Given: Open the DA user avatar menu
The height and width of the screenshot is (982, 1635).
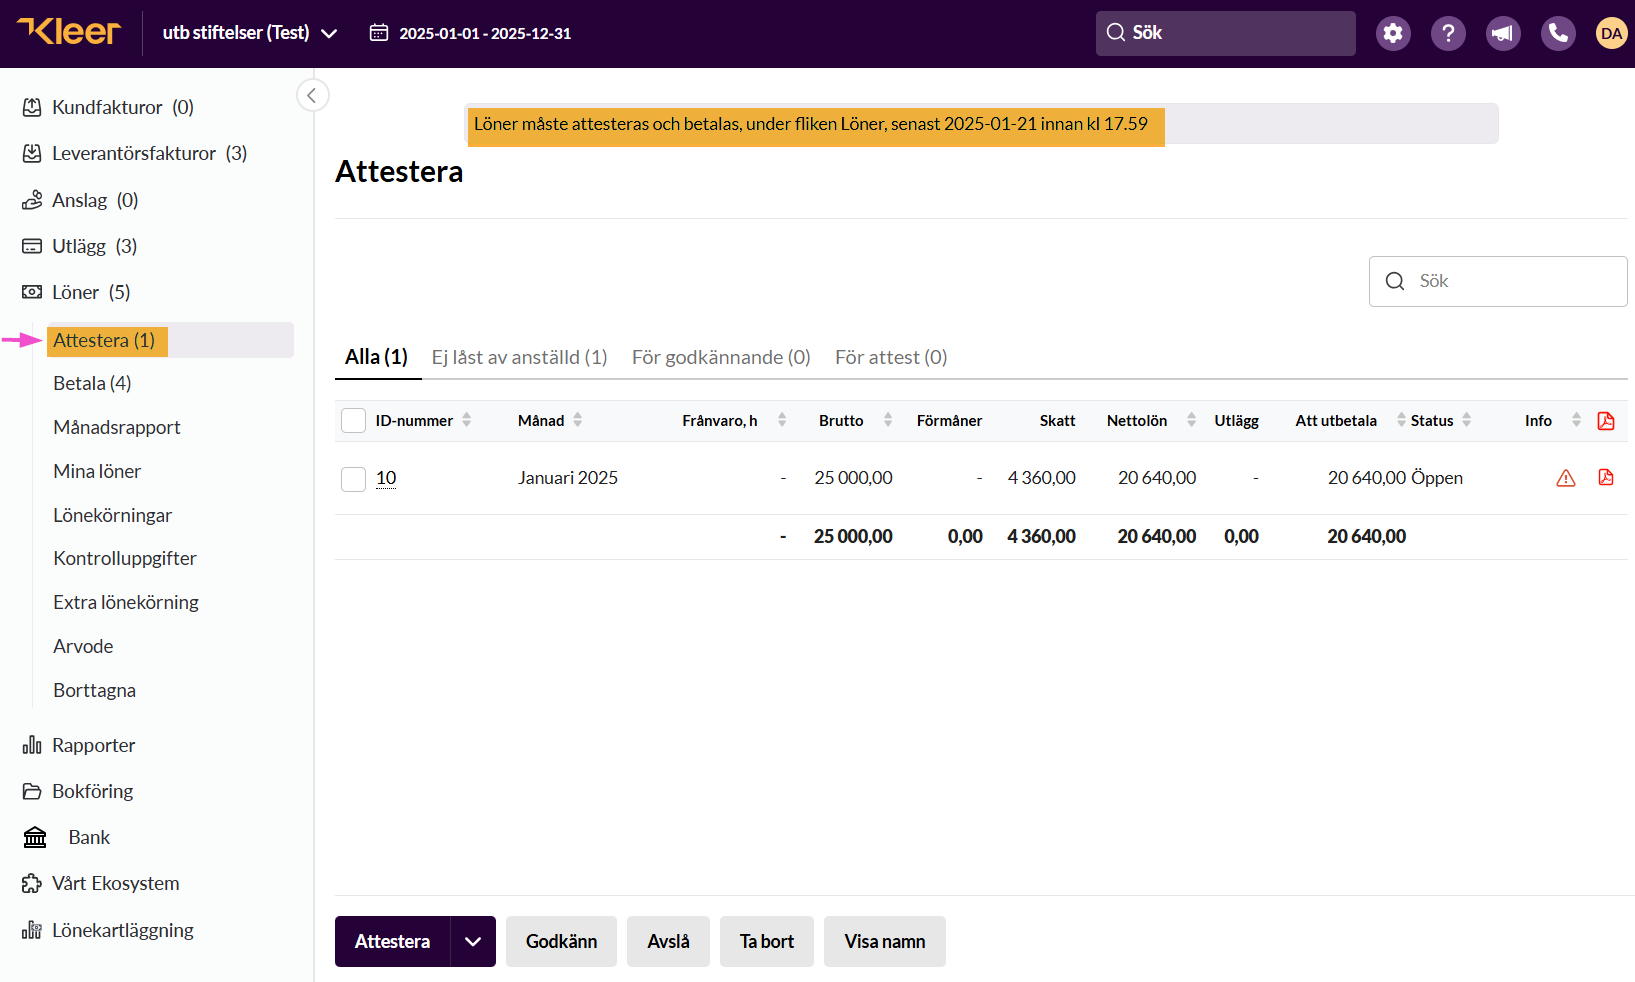Looking at the screenshot, I should coord(1611,33).
